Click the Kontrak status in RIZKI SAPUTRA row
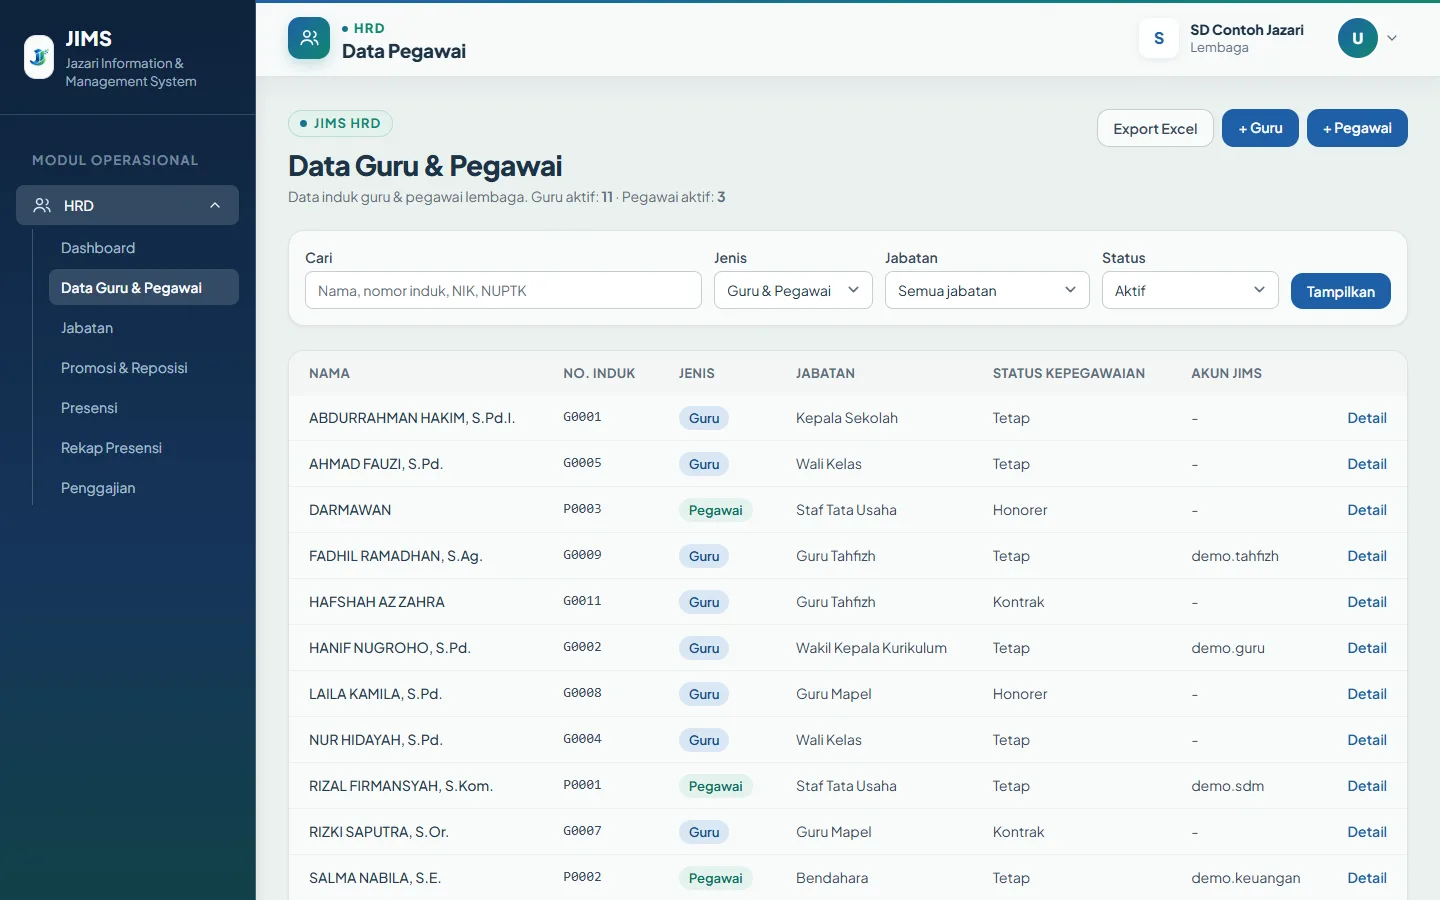1440x900 pixels. click(1018, 832)
